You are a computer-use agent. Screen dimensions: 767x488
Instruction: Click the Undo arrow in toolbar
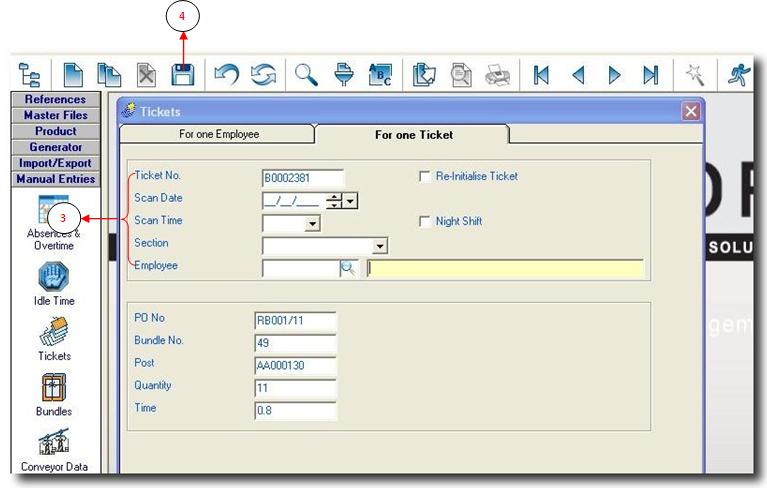[x=226, y=75]
